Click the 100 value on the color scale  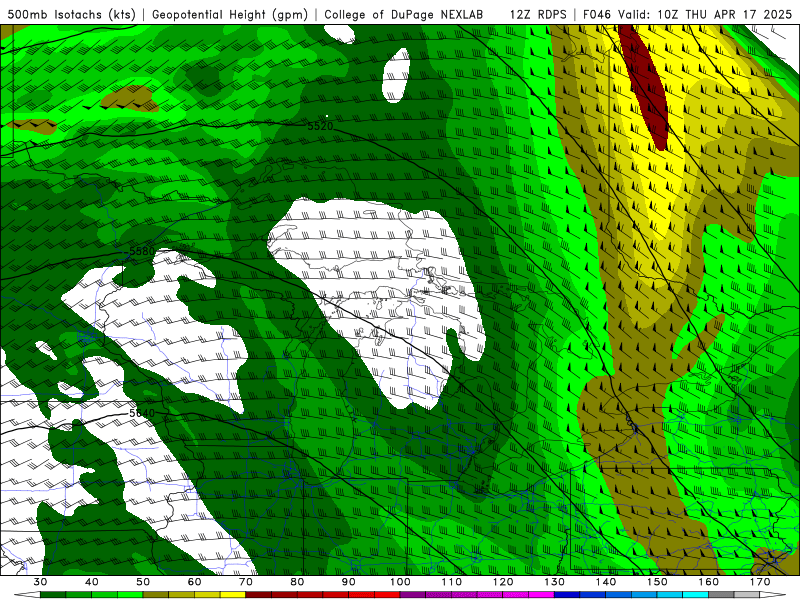pos(401,582)
